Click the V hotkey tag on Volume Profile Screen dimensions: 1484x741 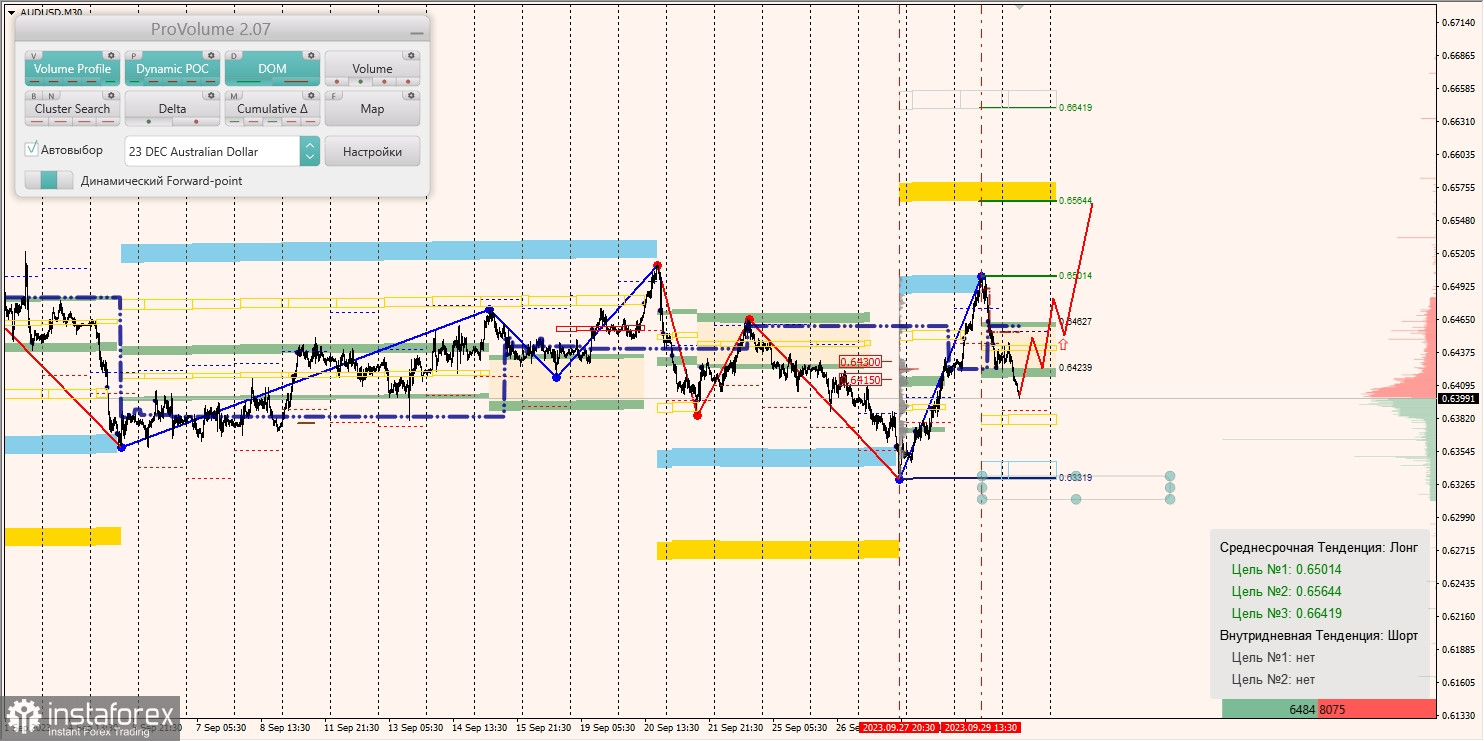pyautogui.click(x=33, y=56)
